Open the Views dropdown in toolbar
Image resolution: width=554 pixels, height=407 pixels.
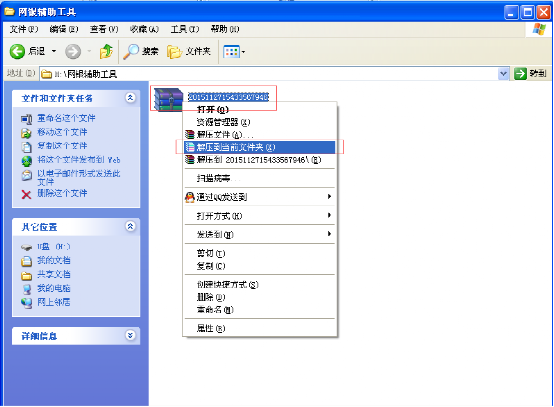click(x=234, y=52)
